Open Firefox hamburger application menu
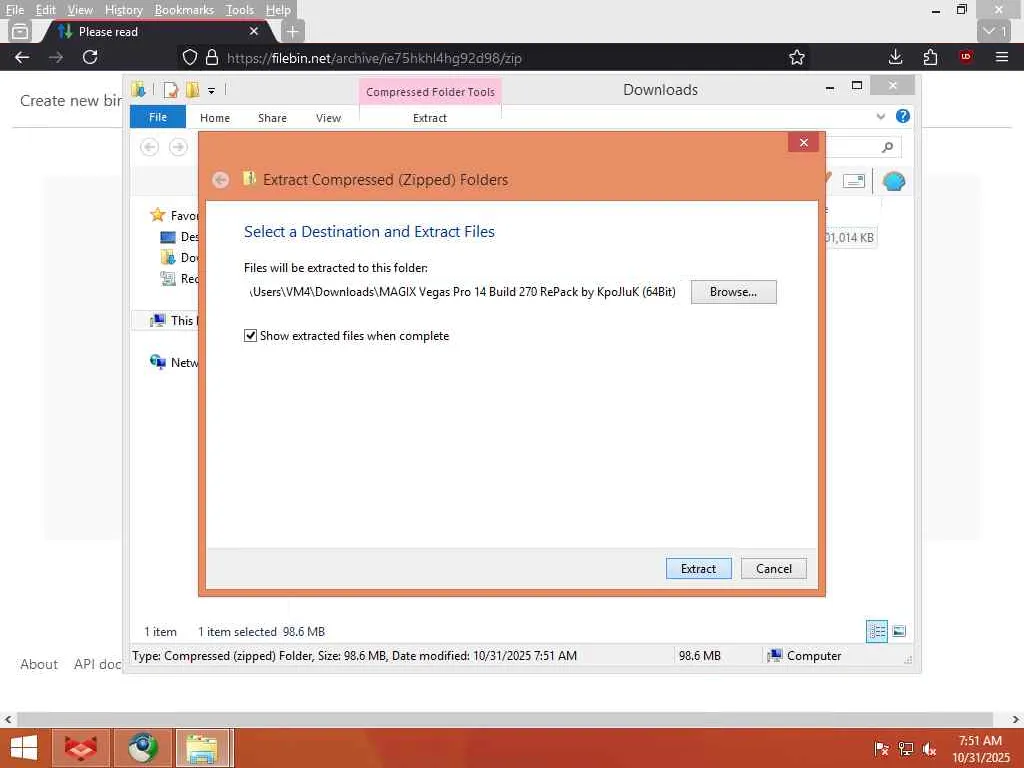Image resolution: width=1024 pixels, height=768 pixels. tap(1002, 57)
